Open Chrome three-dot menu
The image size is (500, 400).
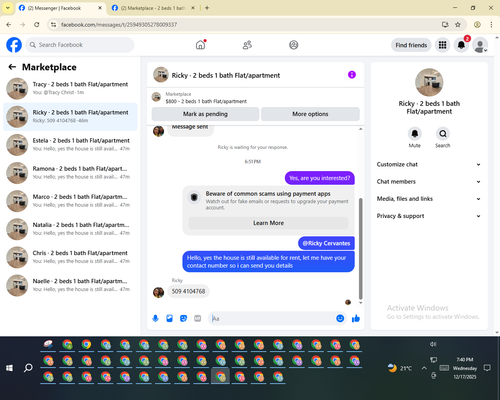(x=491, y=24)
